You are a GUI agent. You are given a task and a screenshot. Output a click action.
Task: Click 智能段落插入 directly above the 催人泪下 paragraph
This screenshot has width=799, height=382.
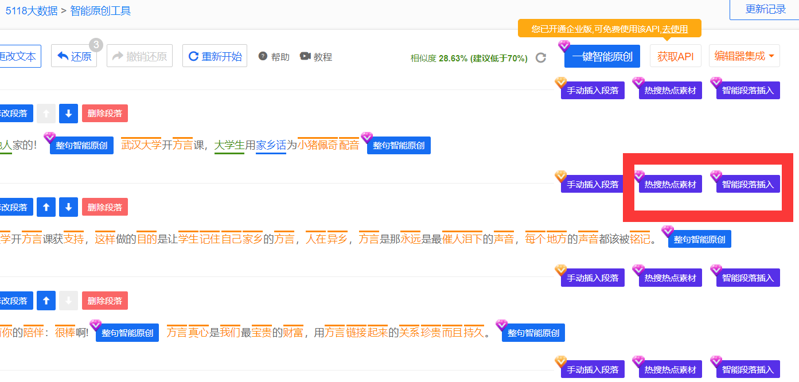[x=748, y=184]
